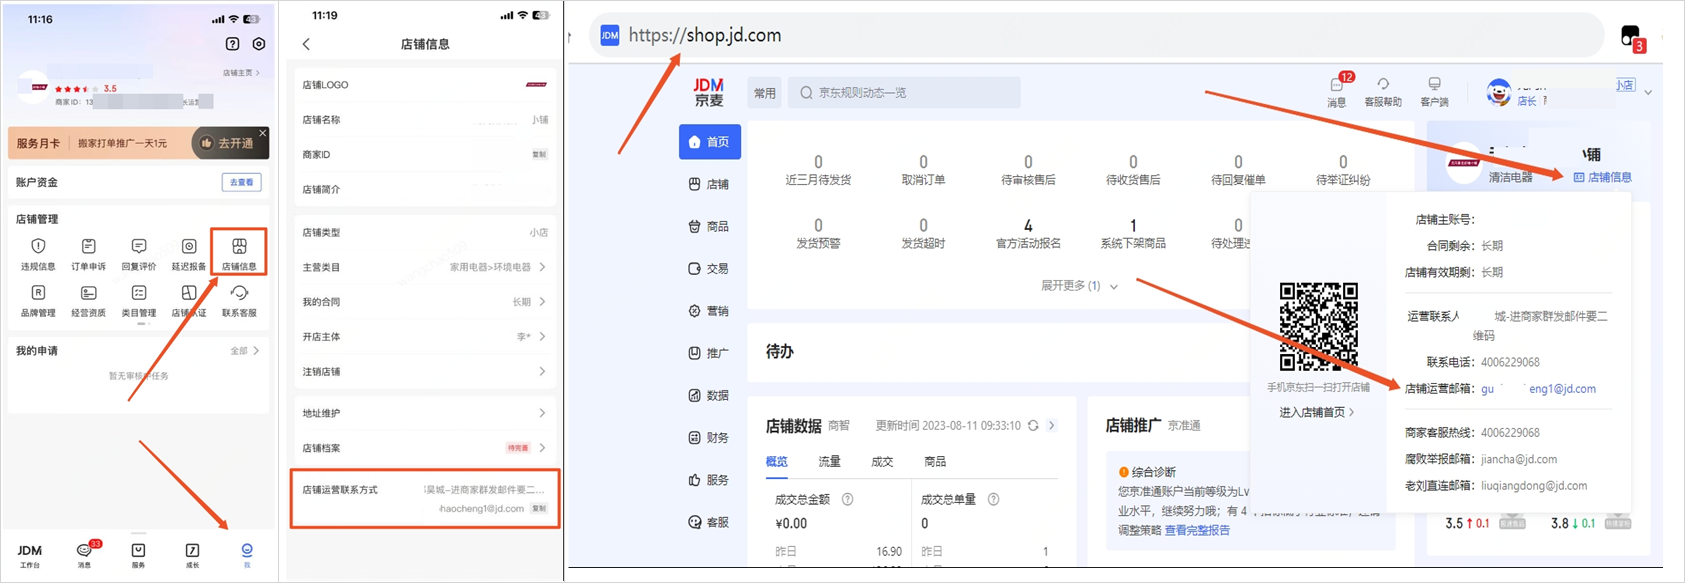
Task: Click help icon next to 成交总单量
Action: coord(993,499)
